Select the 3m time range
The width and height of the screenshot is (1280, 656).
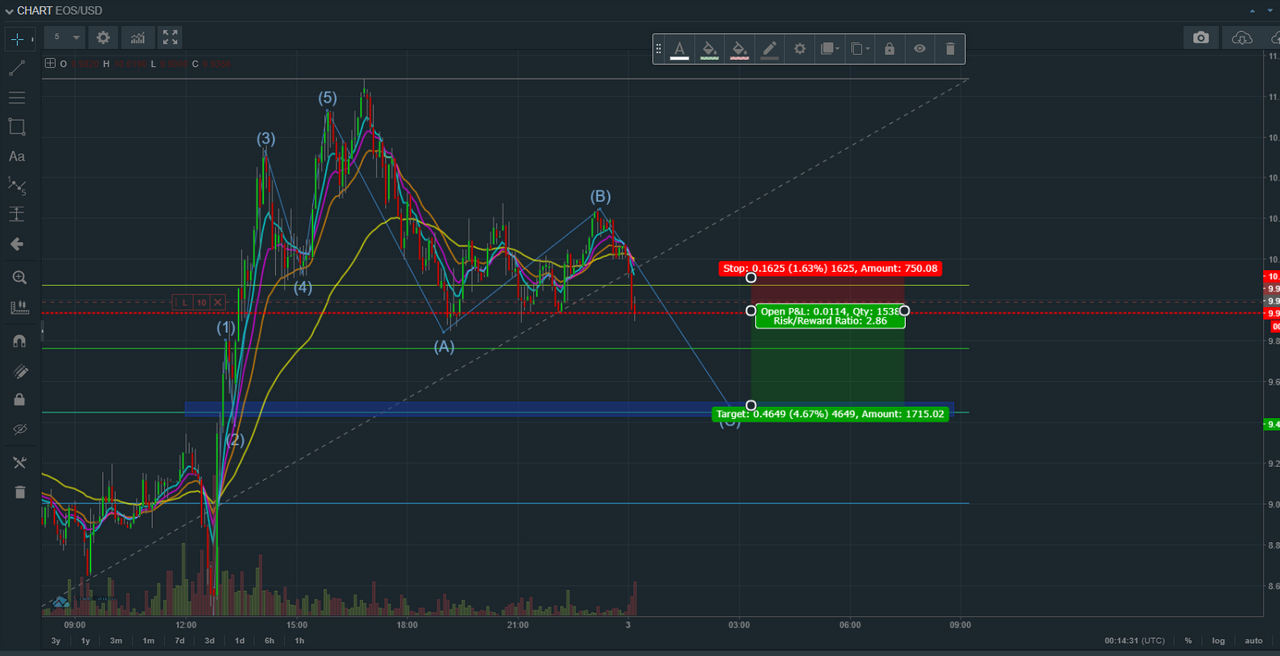pos(116,640)
